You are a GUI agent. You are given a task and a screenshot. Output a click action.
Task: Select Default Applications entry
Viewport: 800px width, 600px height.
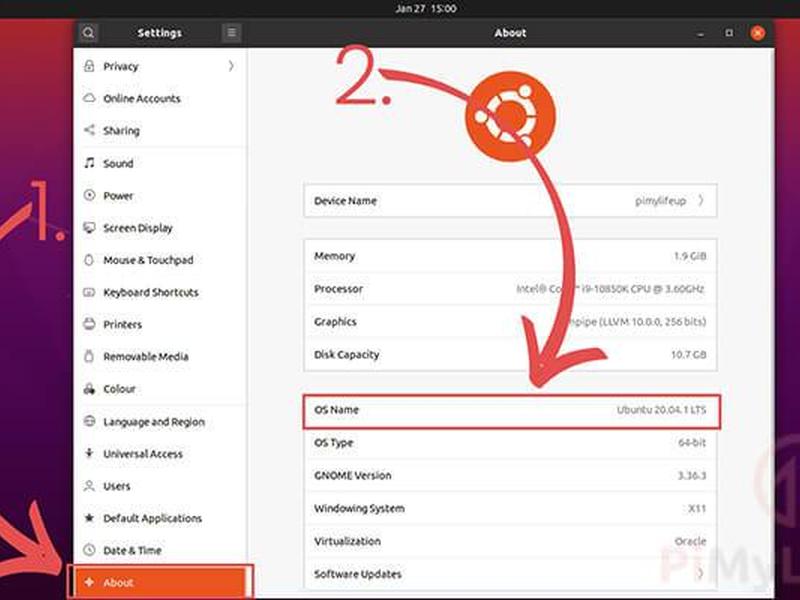[x=160, y=518]
